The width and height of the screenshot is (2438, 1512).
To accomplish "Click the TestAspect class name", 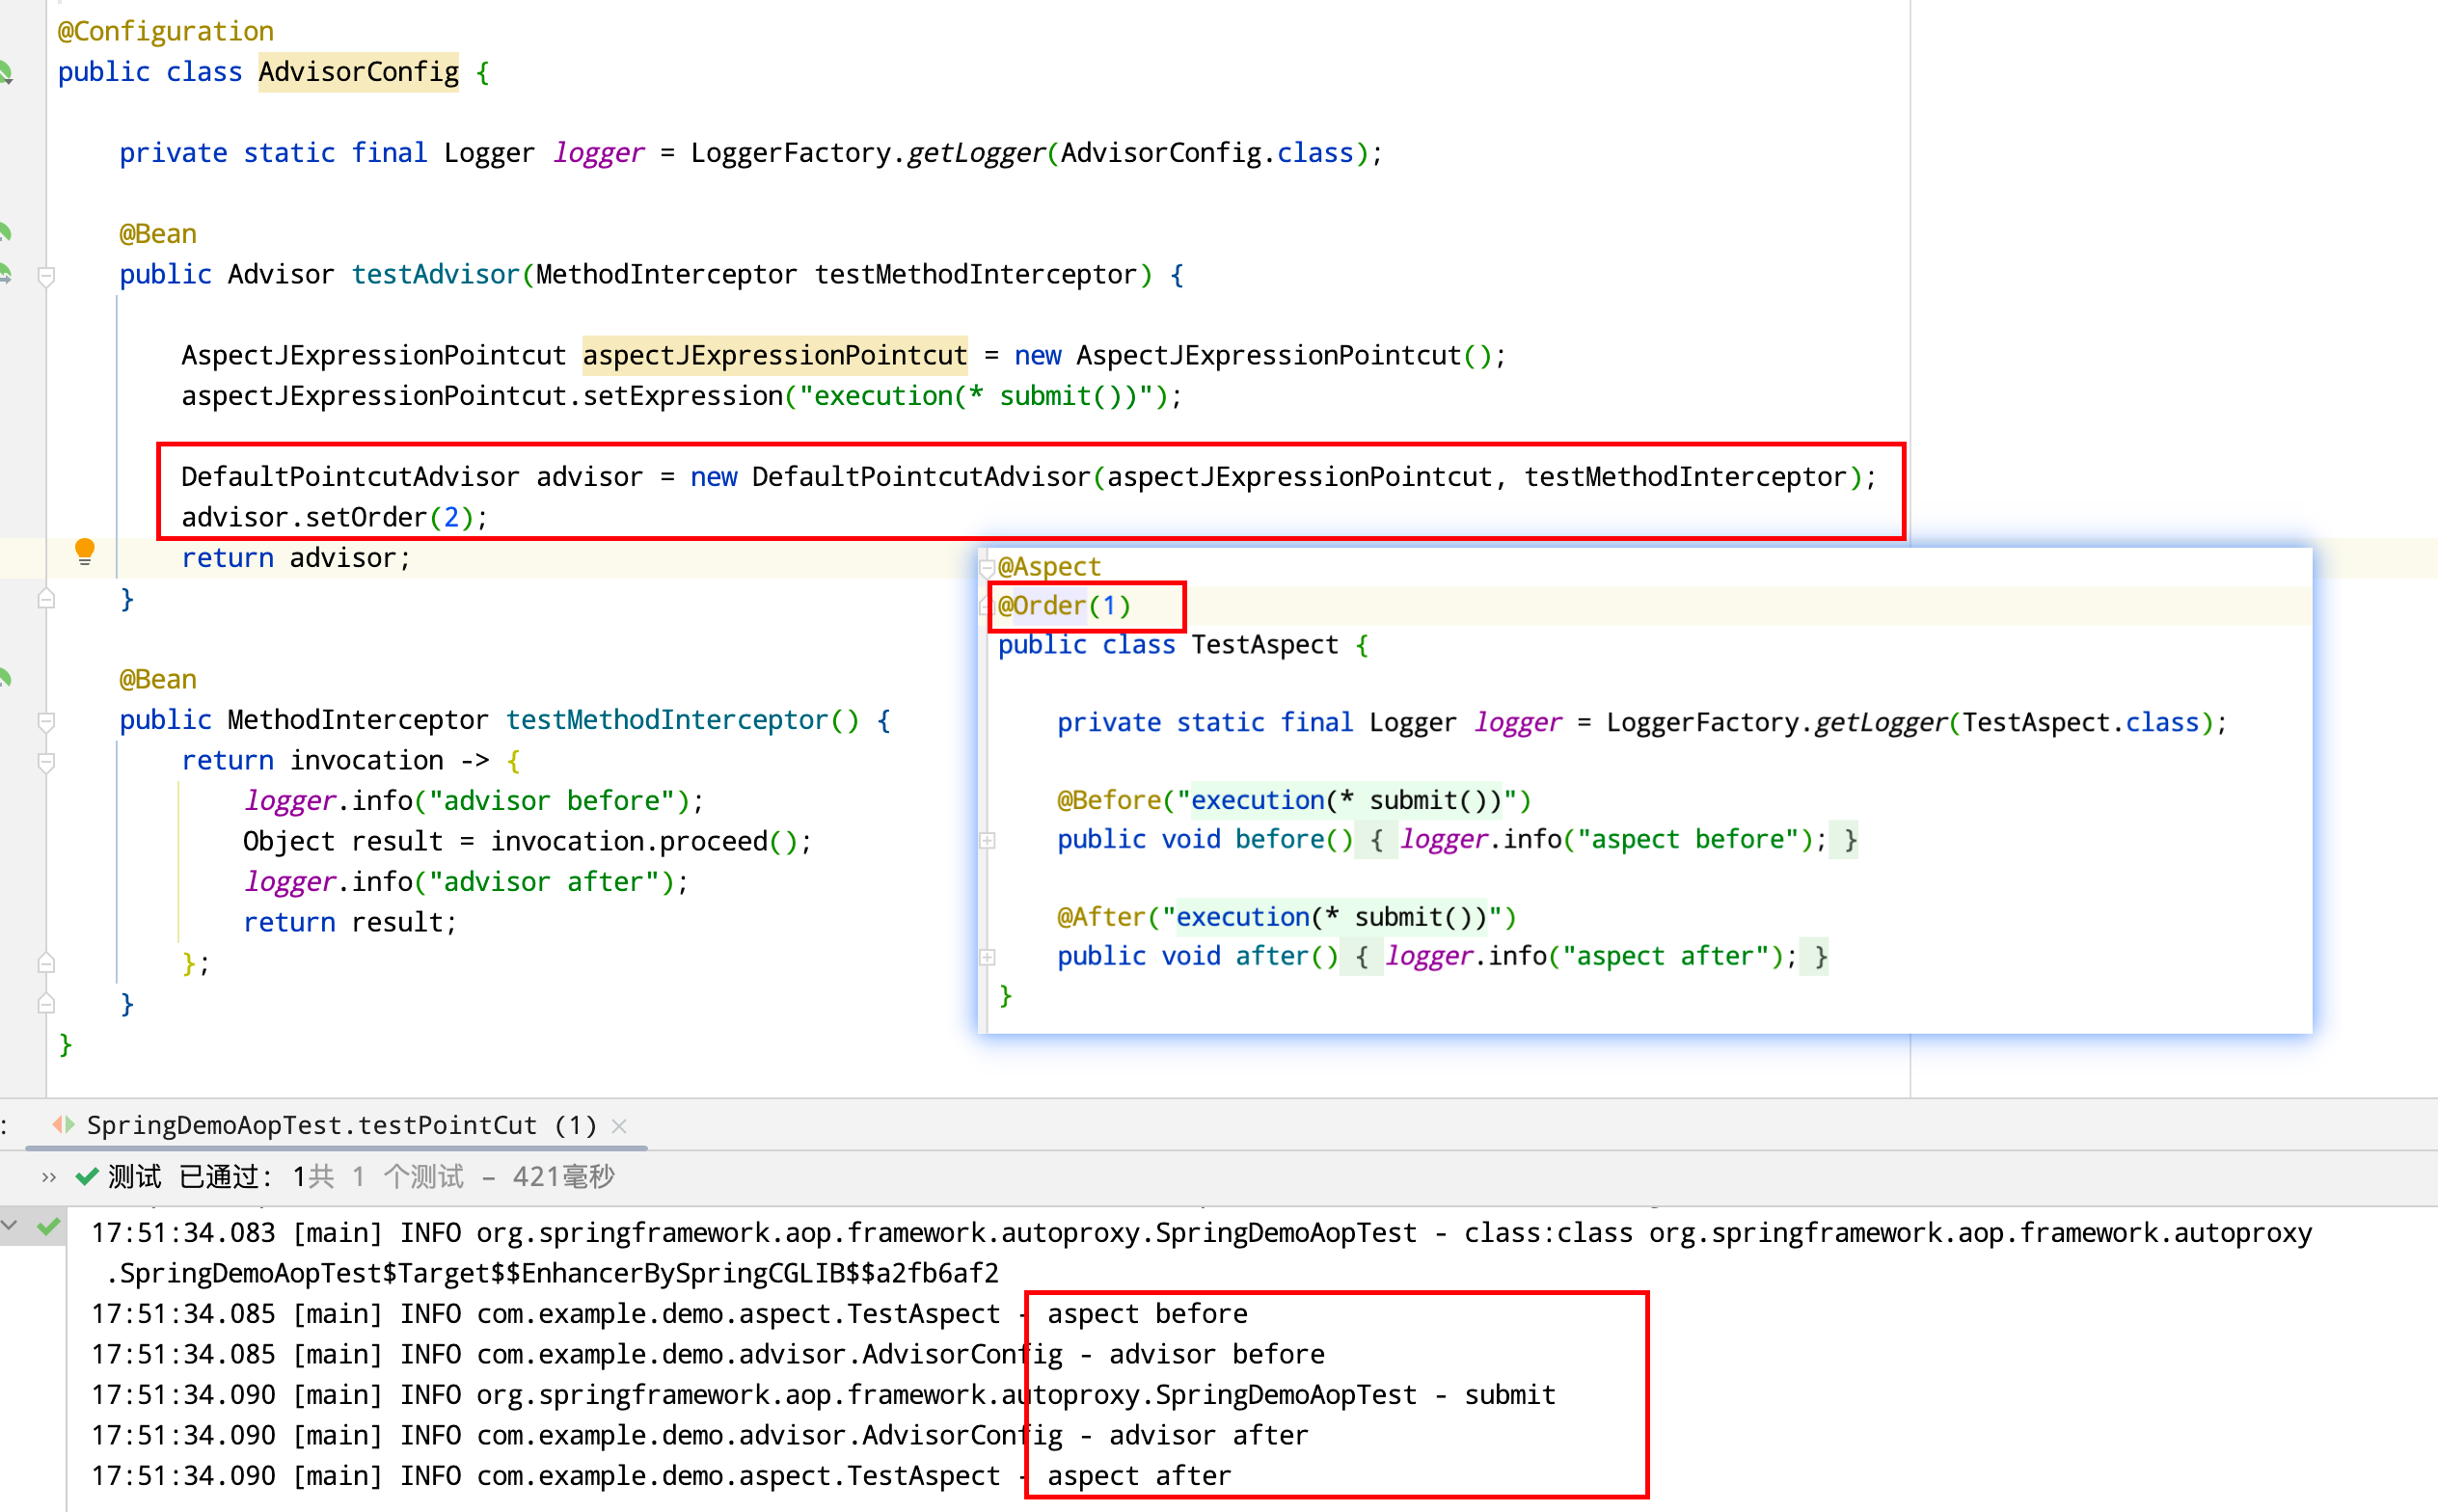I will [1264, 645].
